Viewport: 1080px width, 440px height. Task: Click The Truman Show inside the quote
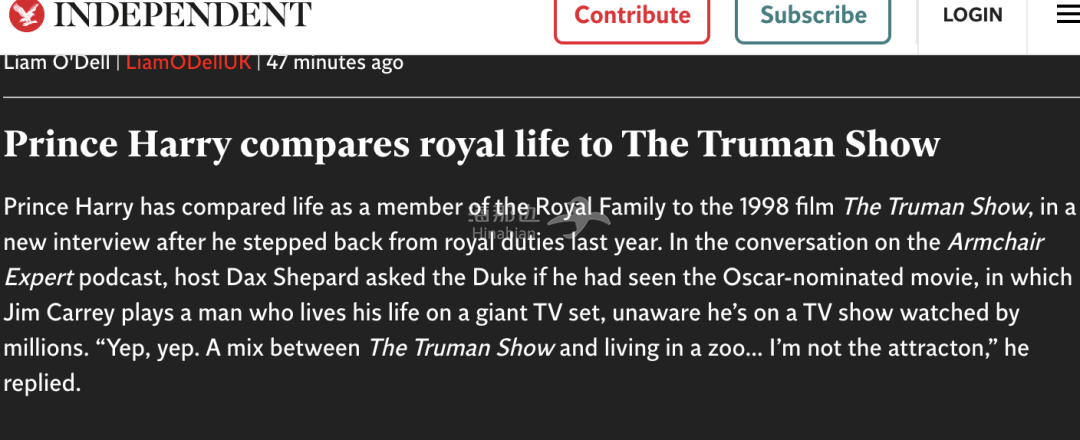pyautogui.click(x=461, y=348)
